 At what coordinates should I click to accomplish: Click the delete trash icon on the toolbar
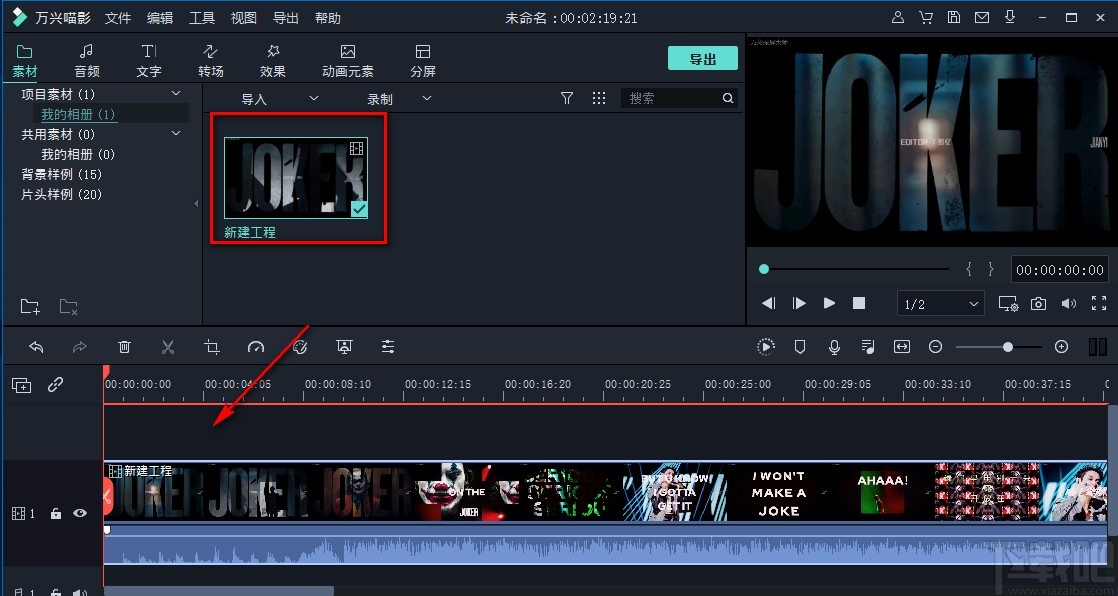[x=124, y=347]
